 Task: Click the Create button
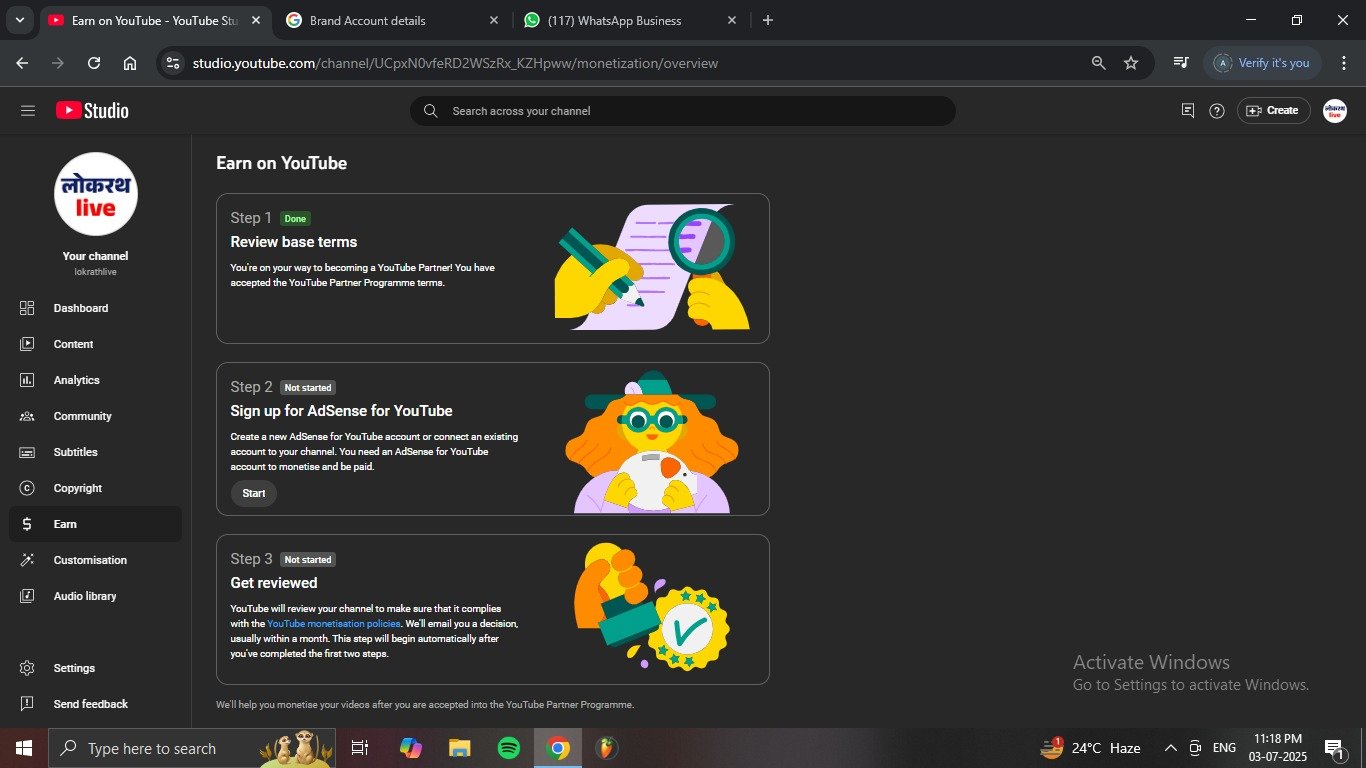pos(1274,111)
